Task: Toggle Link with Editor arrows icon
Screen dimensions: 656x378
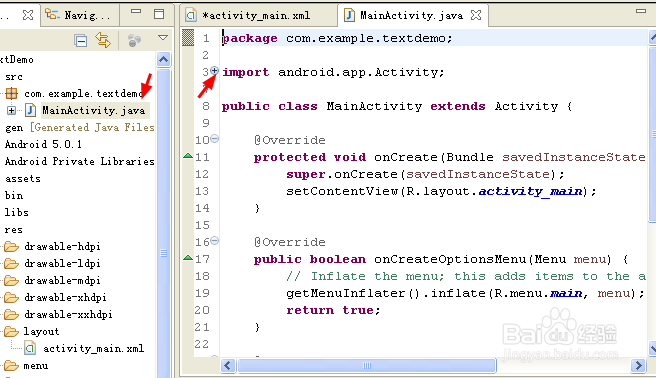Action: coord(103,40)
